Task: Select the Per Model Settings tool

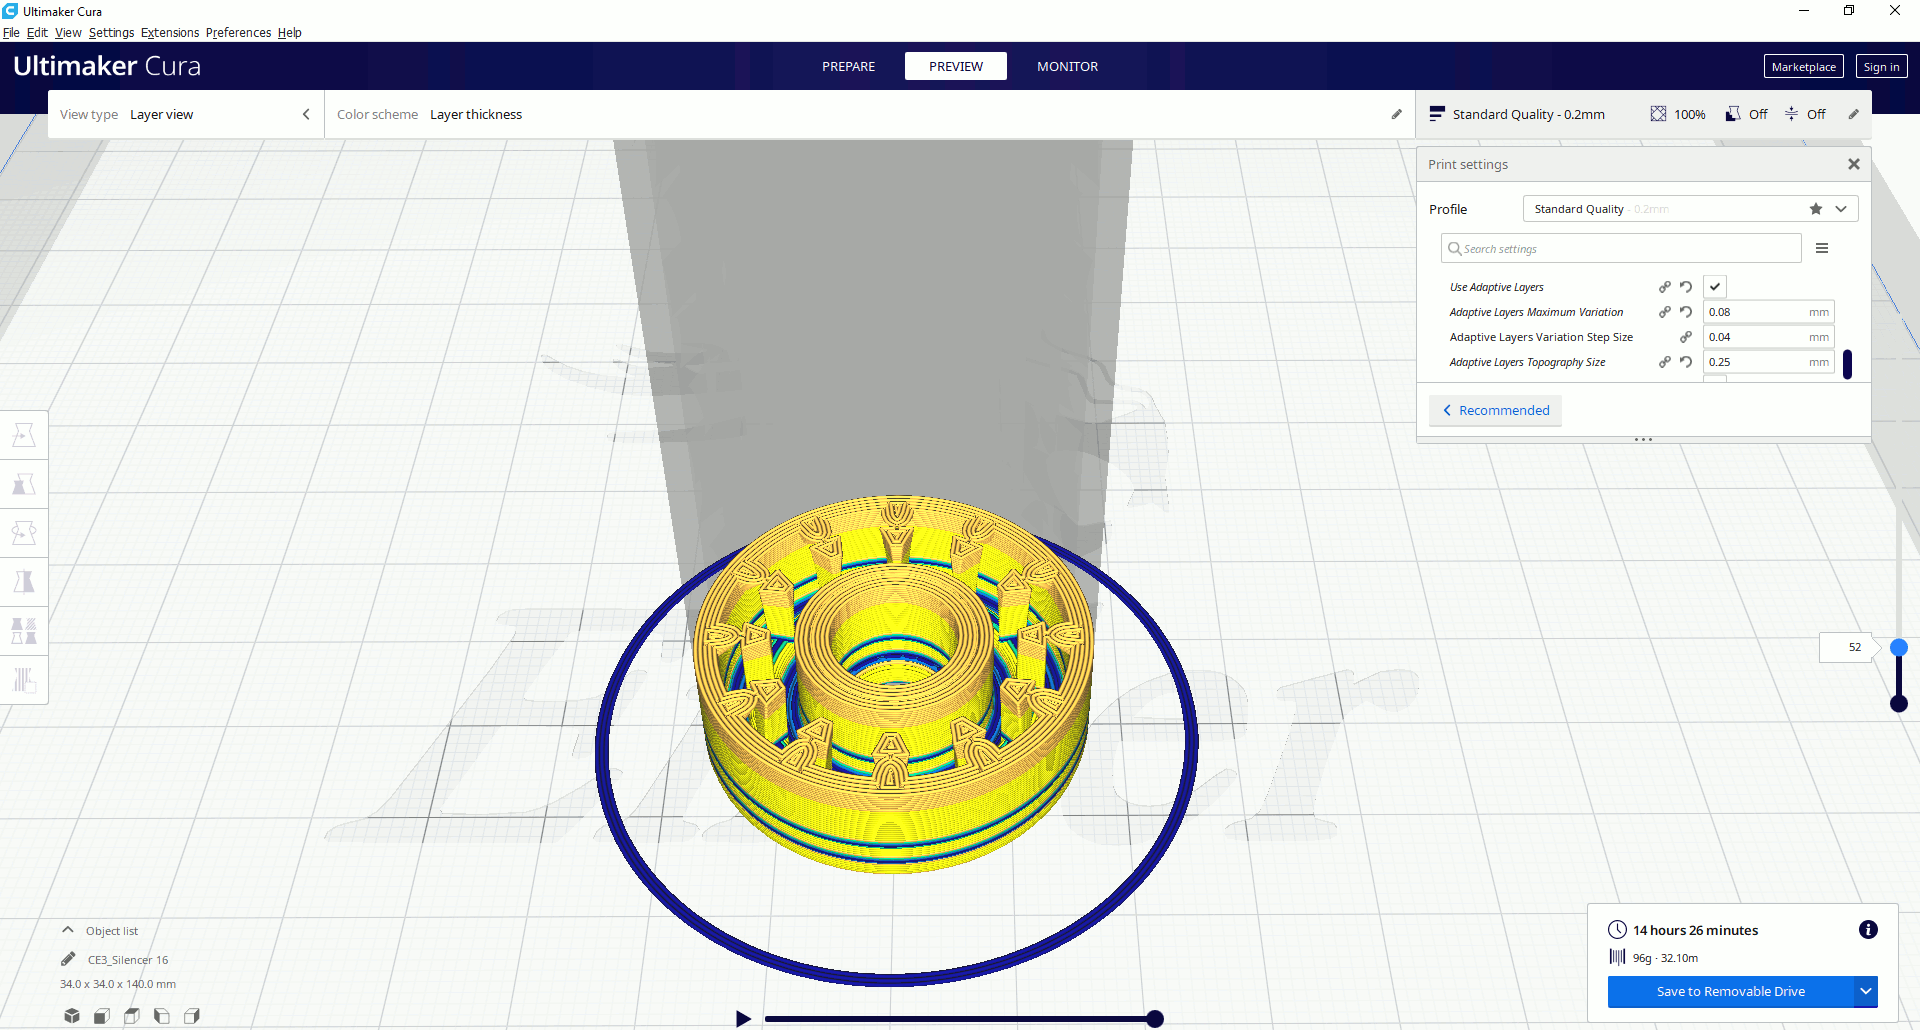Action: (x=24, y=631)
